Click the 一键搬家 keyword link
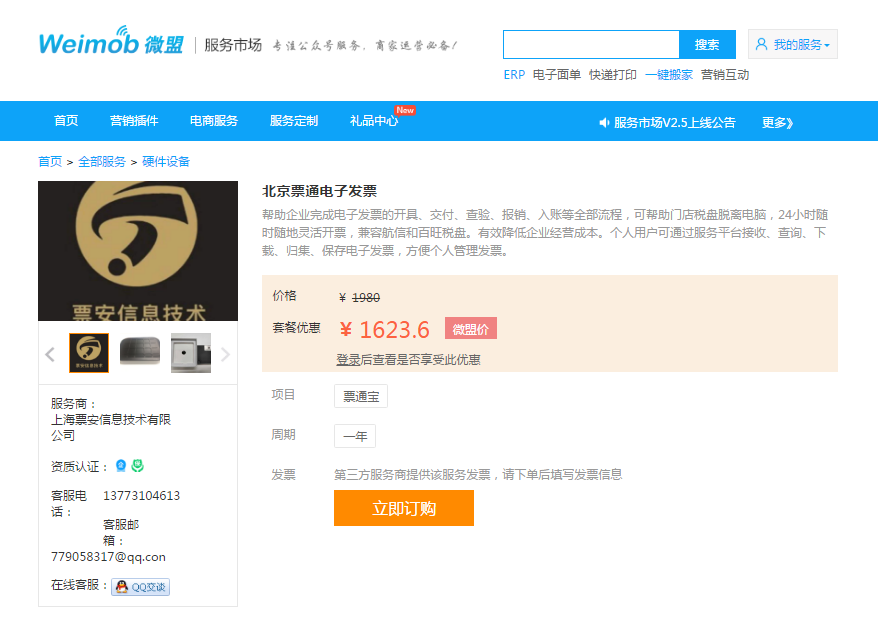Image resolution: width=878 pixels, height=626 pixels. [669, 74]
